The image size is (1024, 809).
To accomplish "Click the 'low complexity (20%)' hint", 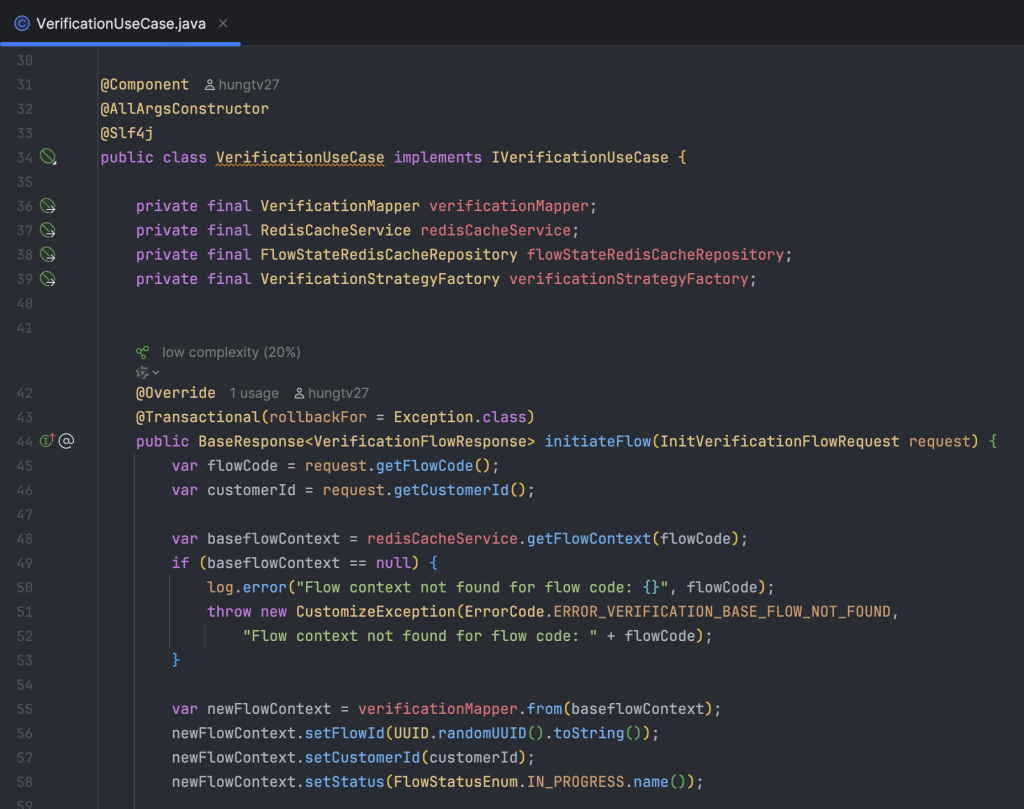I will point(231,353).
